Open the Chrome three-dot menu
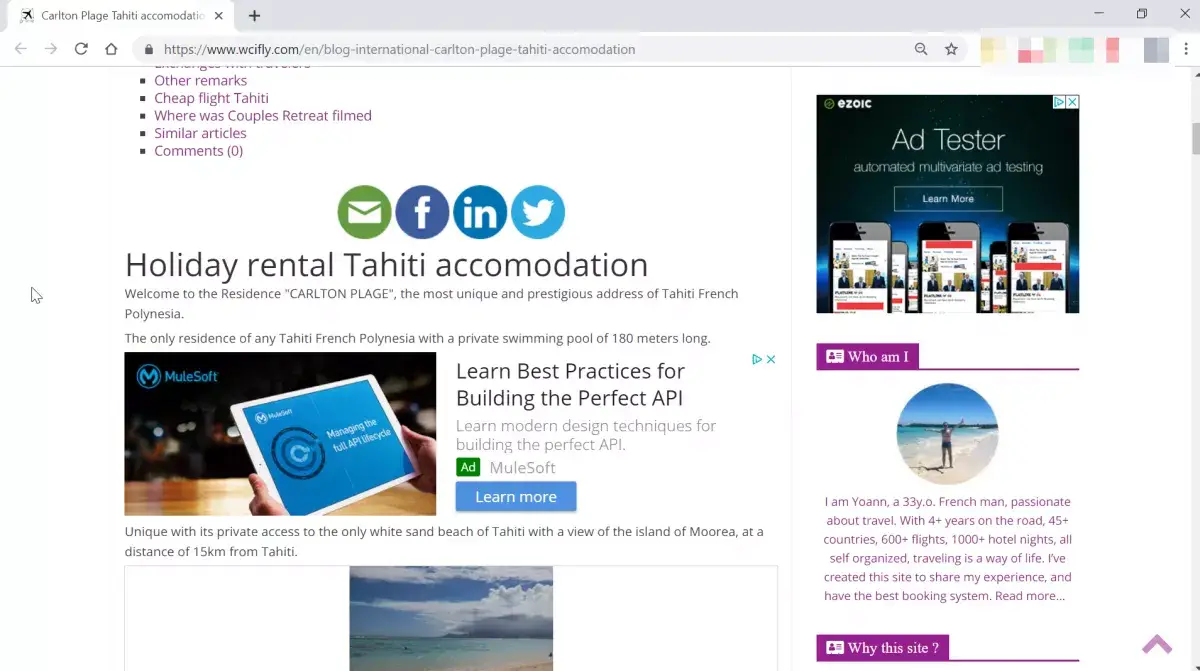 [x=1186, y=49]
